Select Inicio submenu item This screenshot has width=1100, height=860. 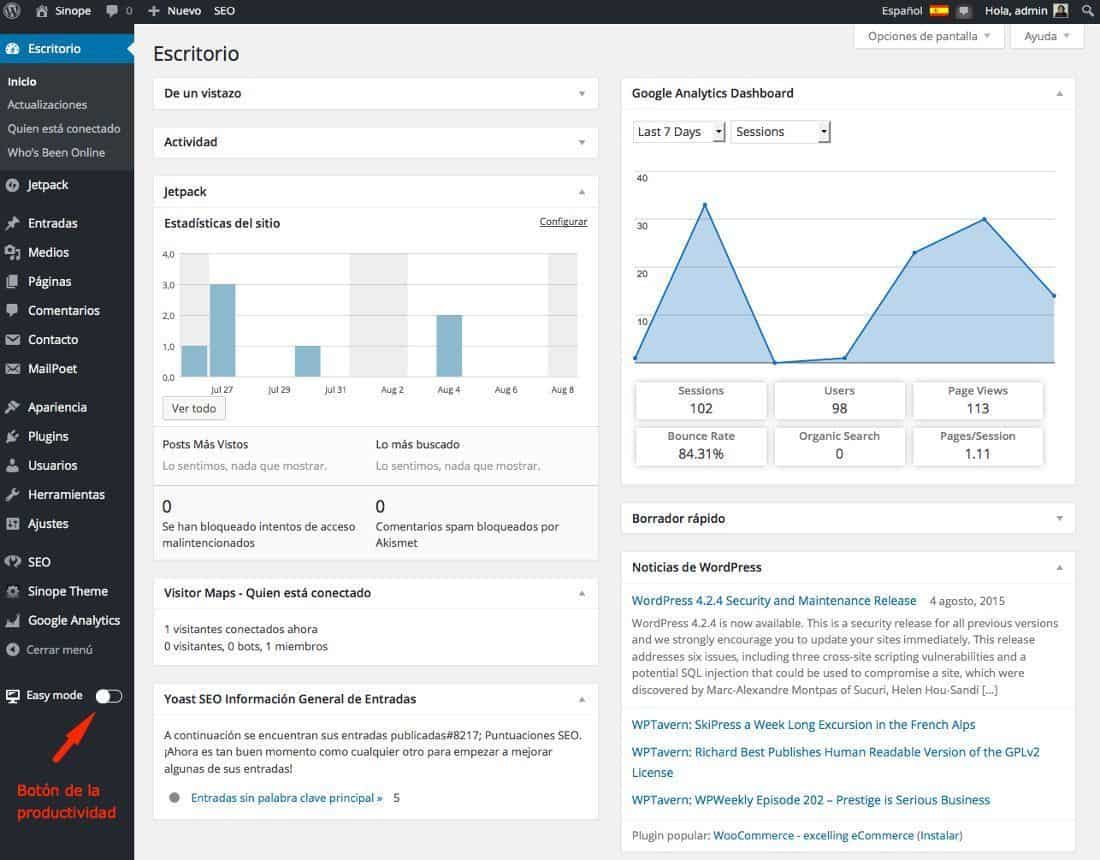(x=22, y=81)
